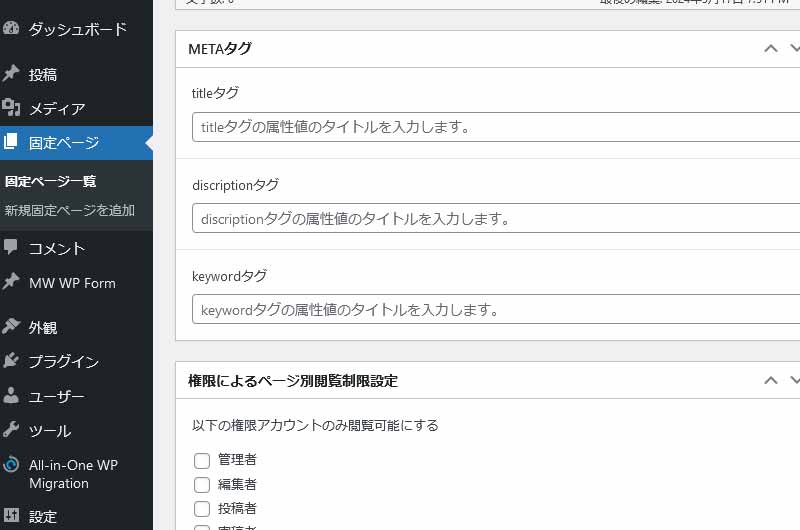
Task: Check the 編集者 checkbox
Action: (202, 485)
